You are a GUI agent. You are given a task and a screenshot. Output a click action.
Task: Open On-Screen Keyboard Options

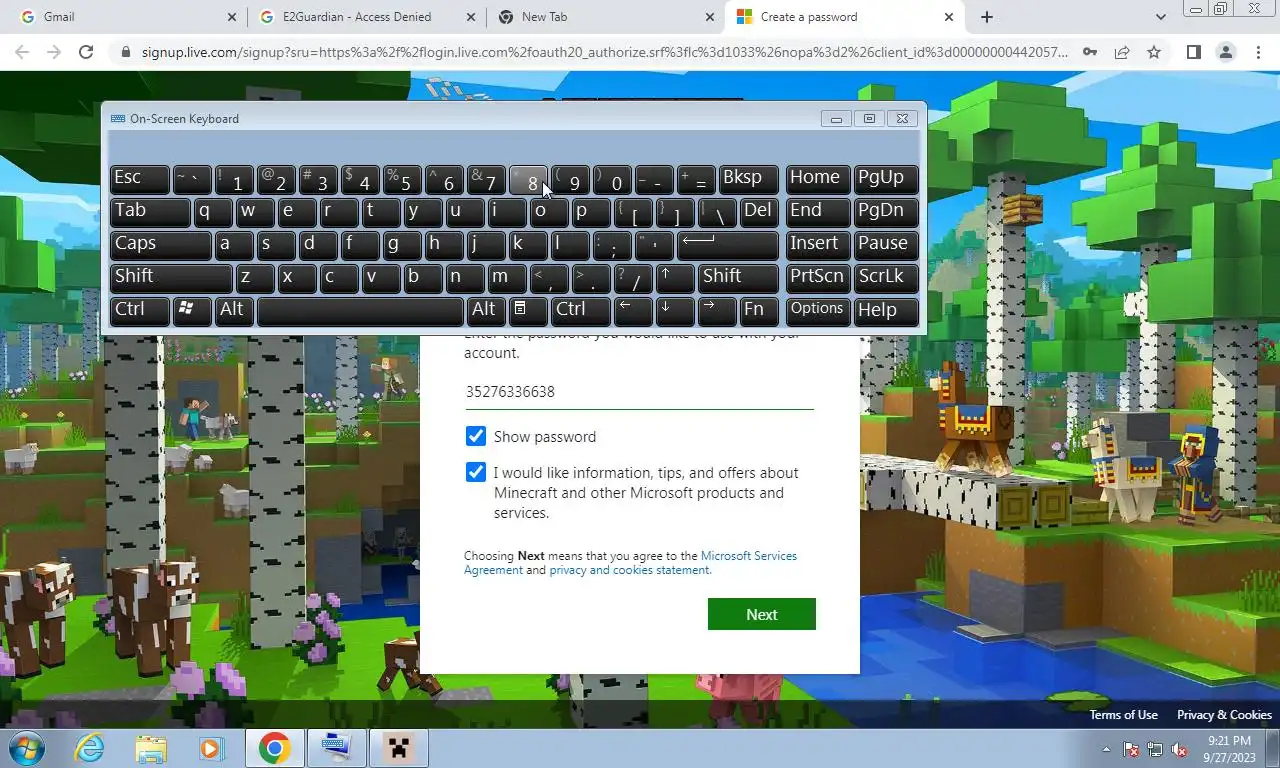818,311
